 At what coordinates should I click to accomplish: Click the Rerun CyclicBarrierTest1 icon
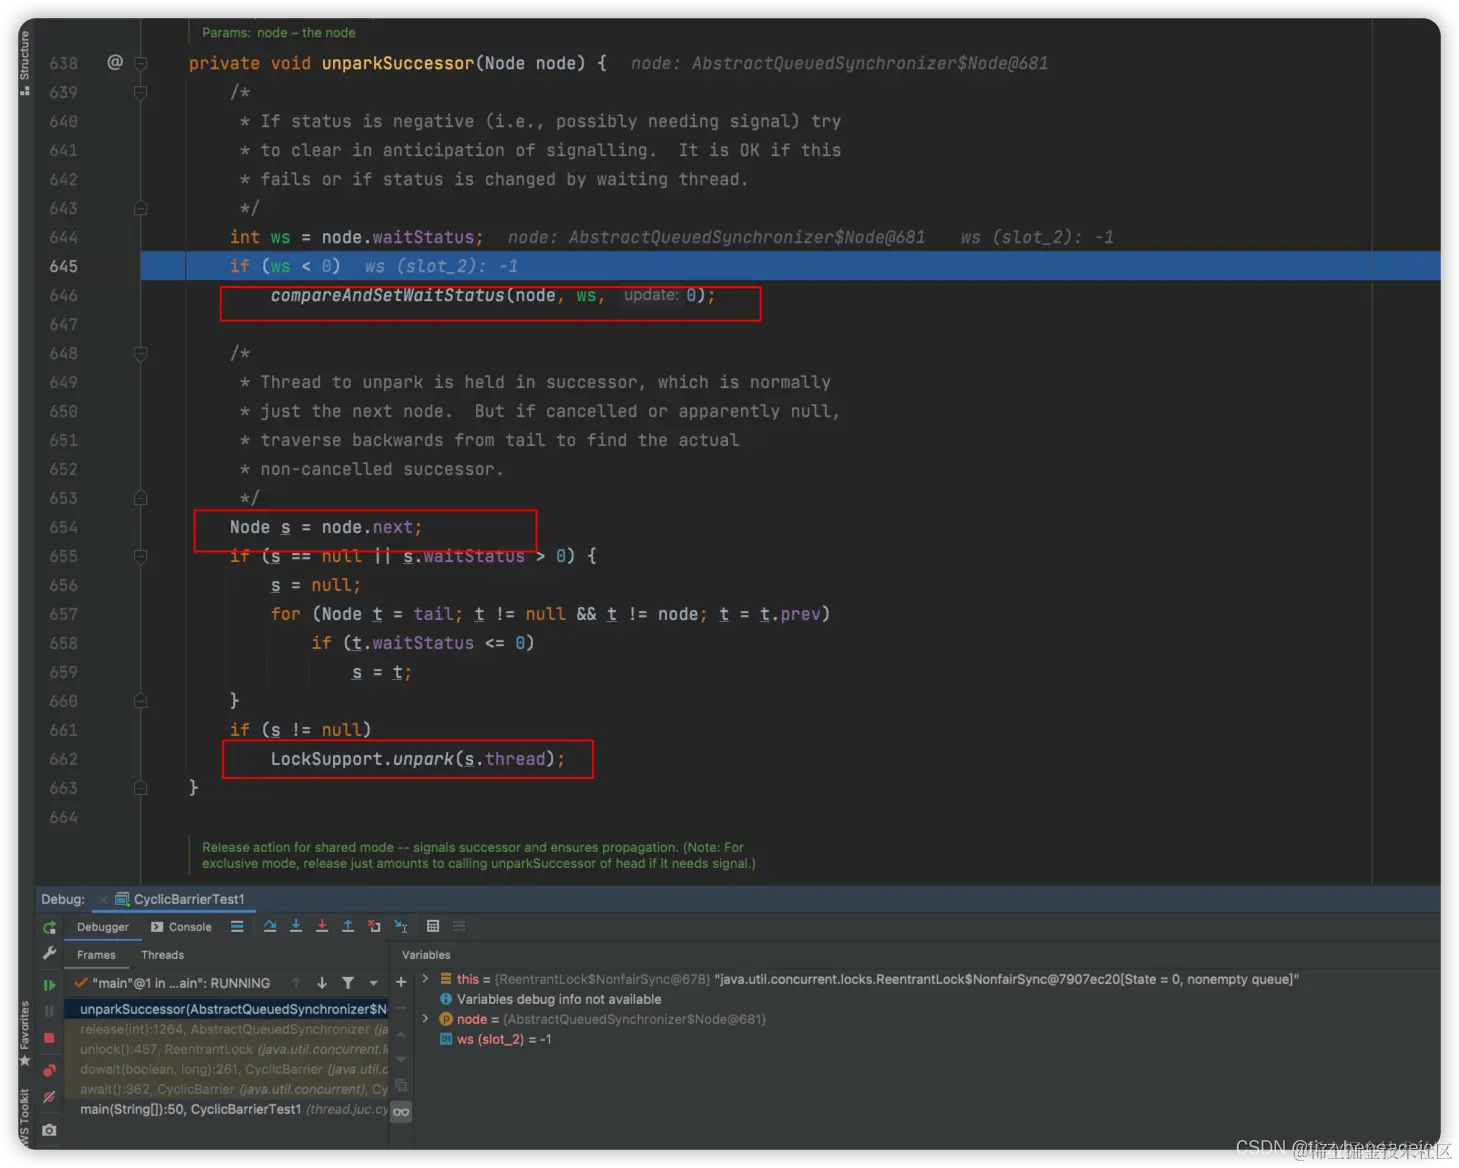pos(49,927)
